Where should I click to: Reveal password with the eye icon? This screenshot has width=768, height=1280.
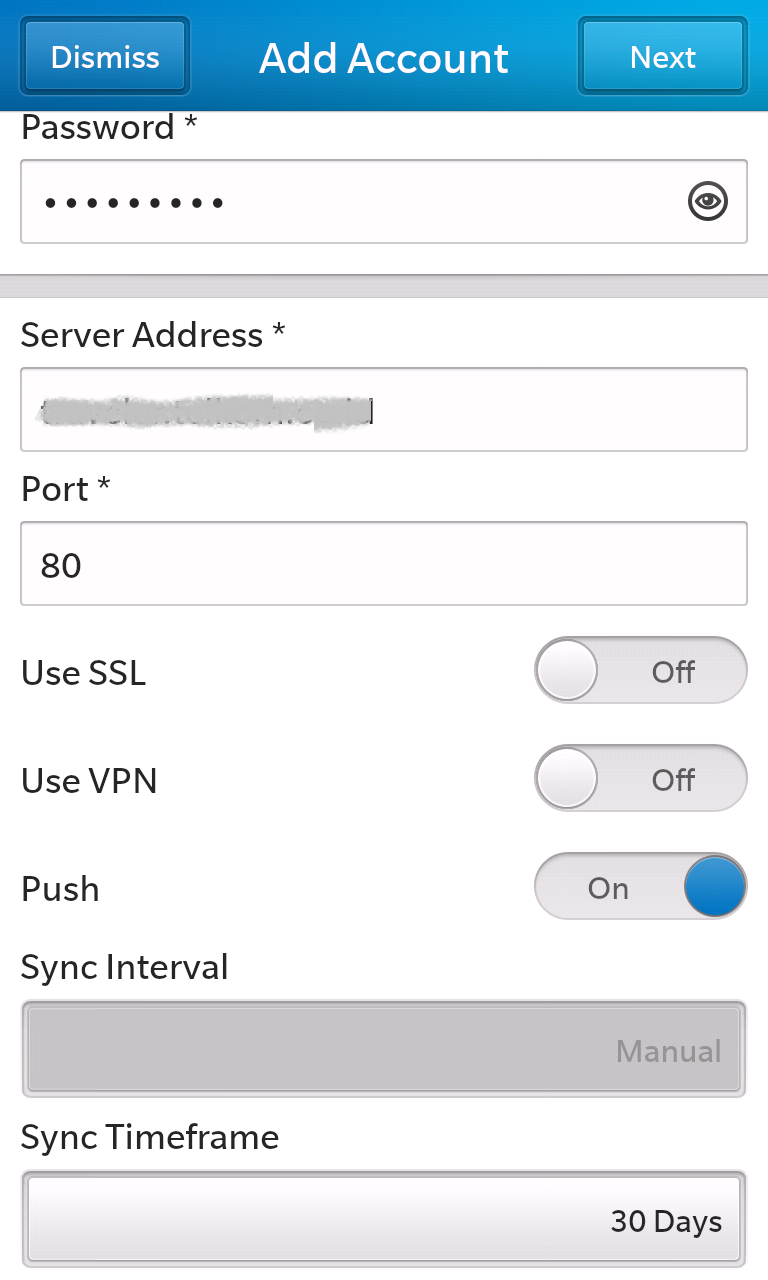(708, 201)
